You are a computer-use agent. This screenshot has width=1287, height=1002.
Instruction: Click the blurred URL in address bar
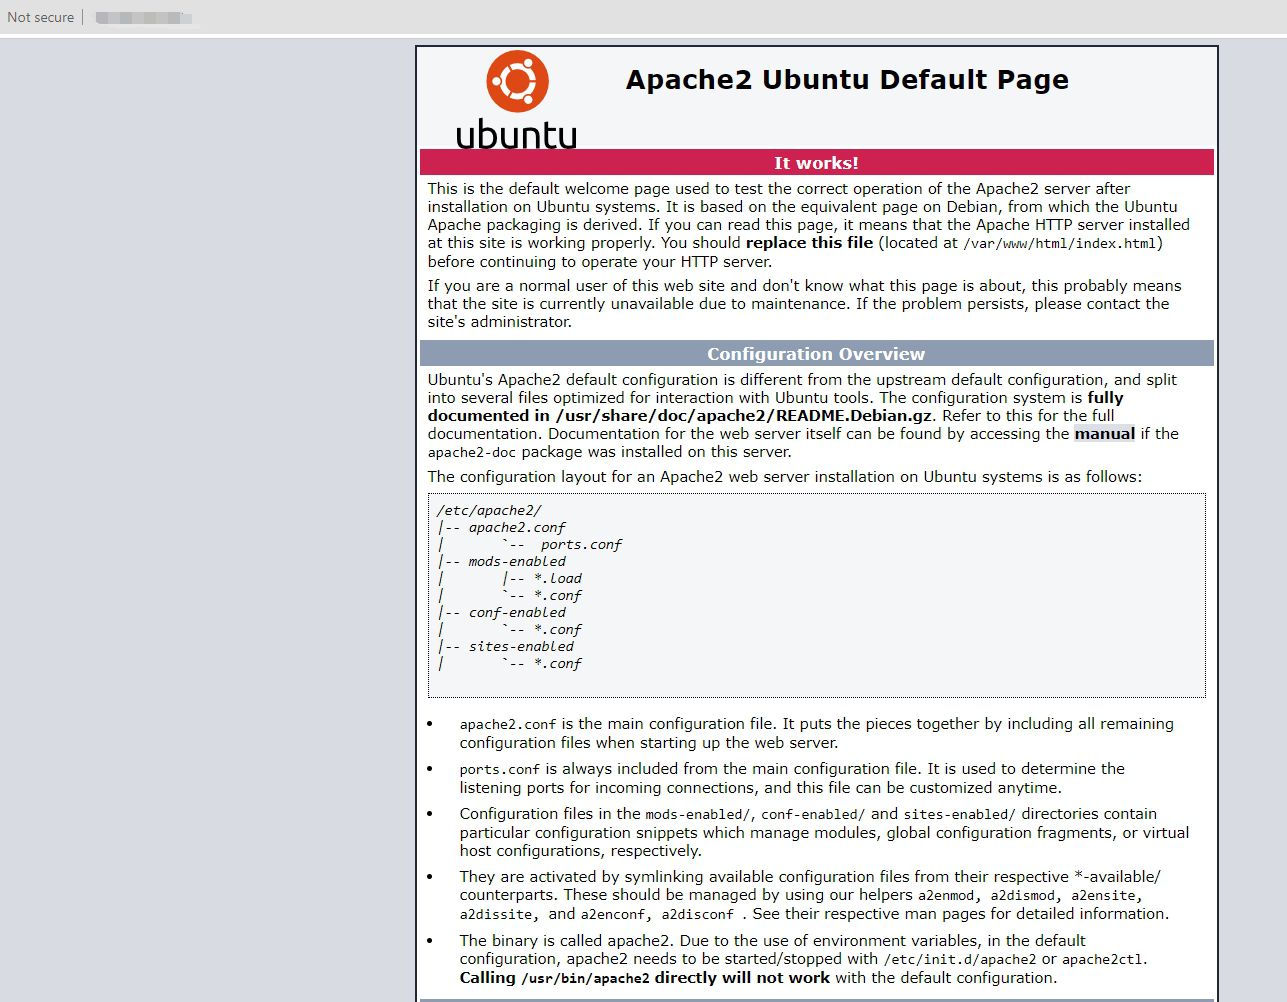(143, 18)
